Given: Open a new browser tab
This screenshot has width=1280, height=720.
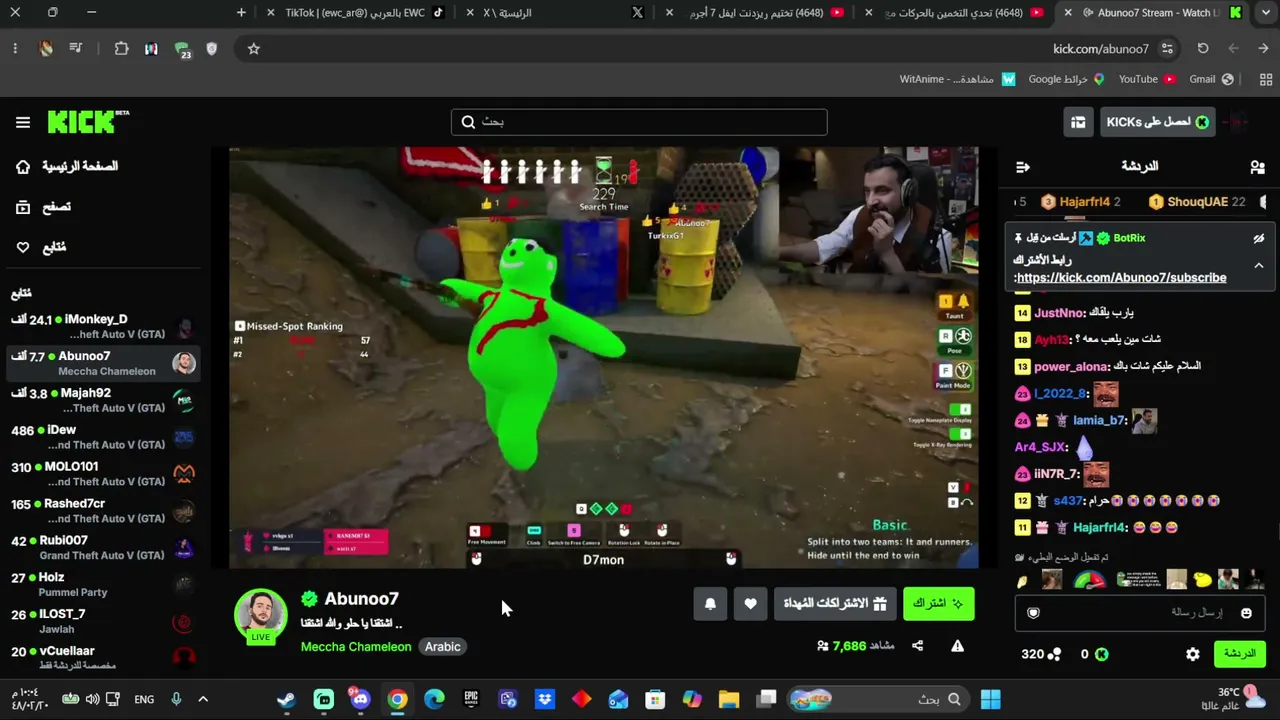Looking at the screenshot, I should (x=241, y=13).
